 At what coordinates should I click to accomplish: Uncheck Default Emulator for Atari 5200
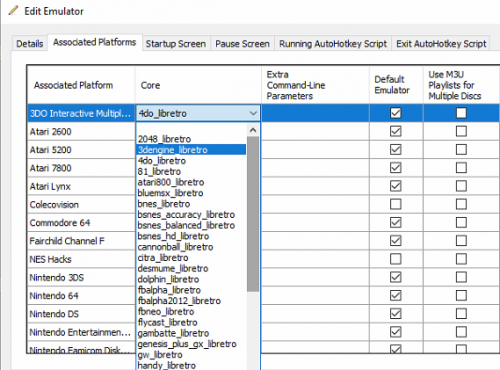click(396, 149)
